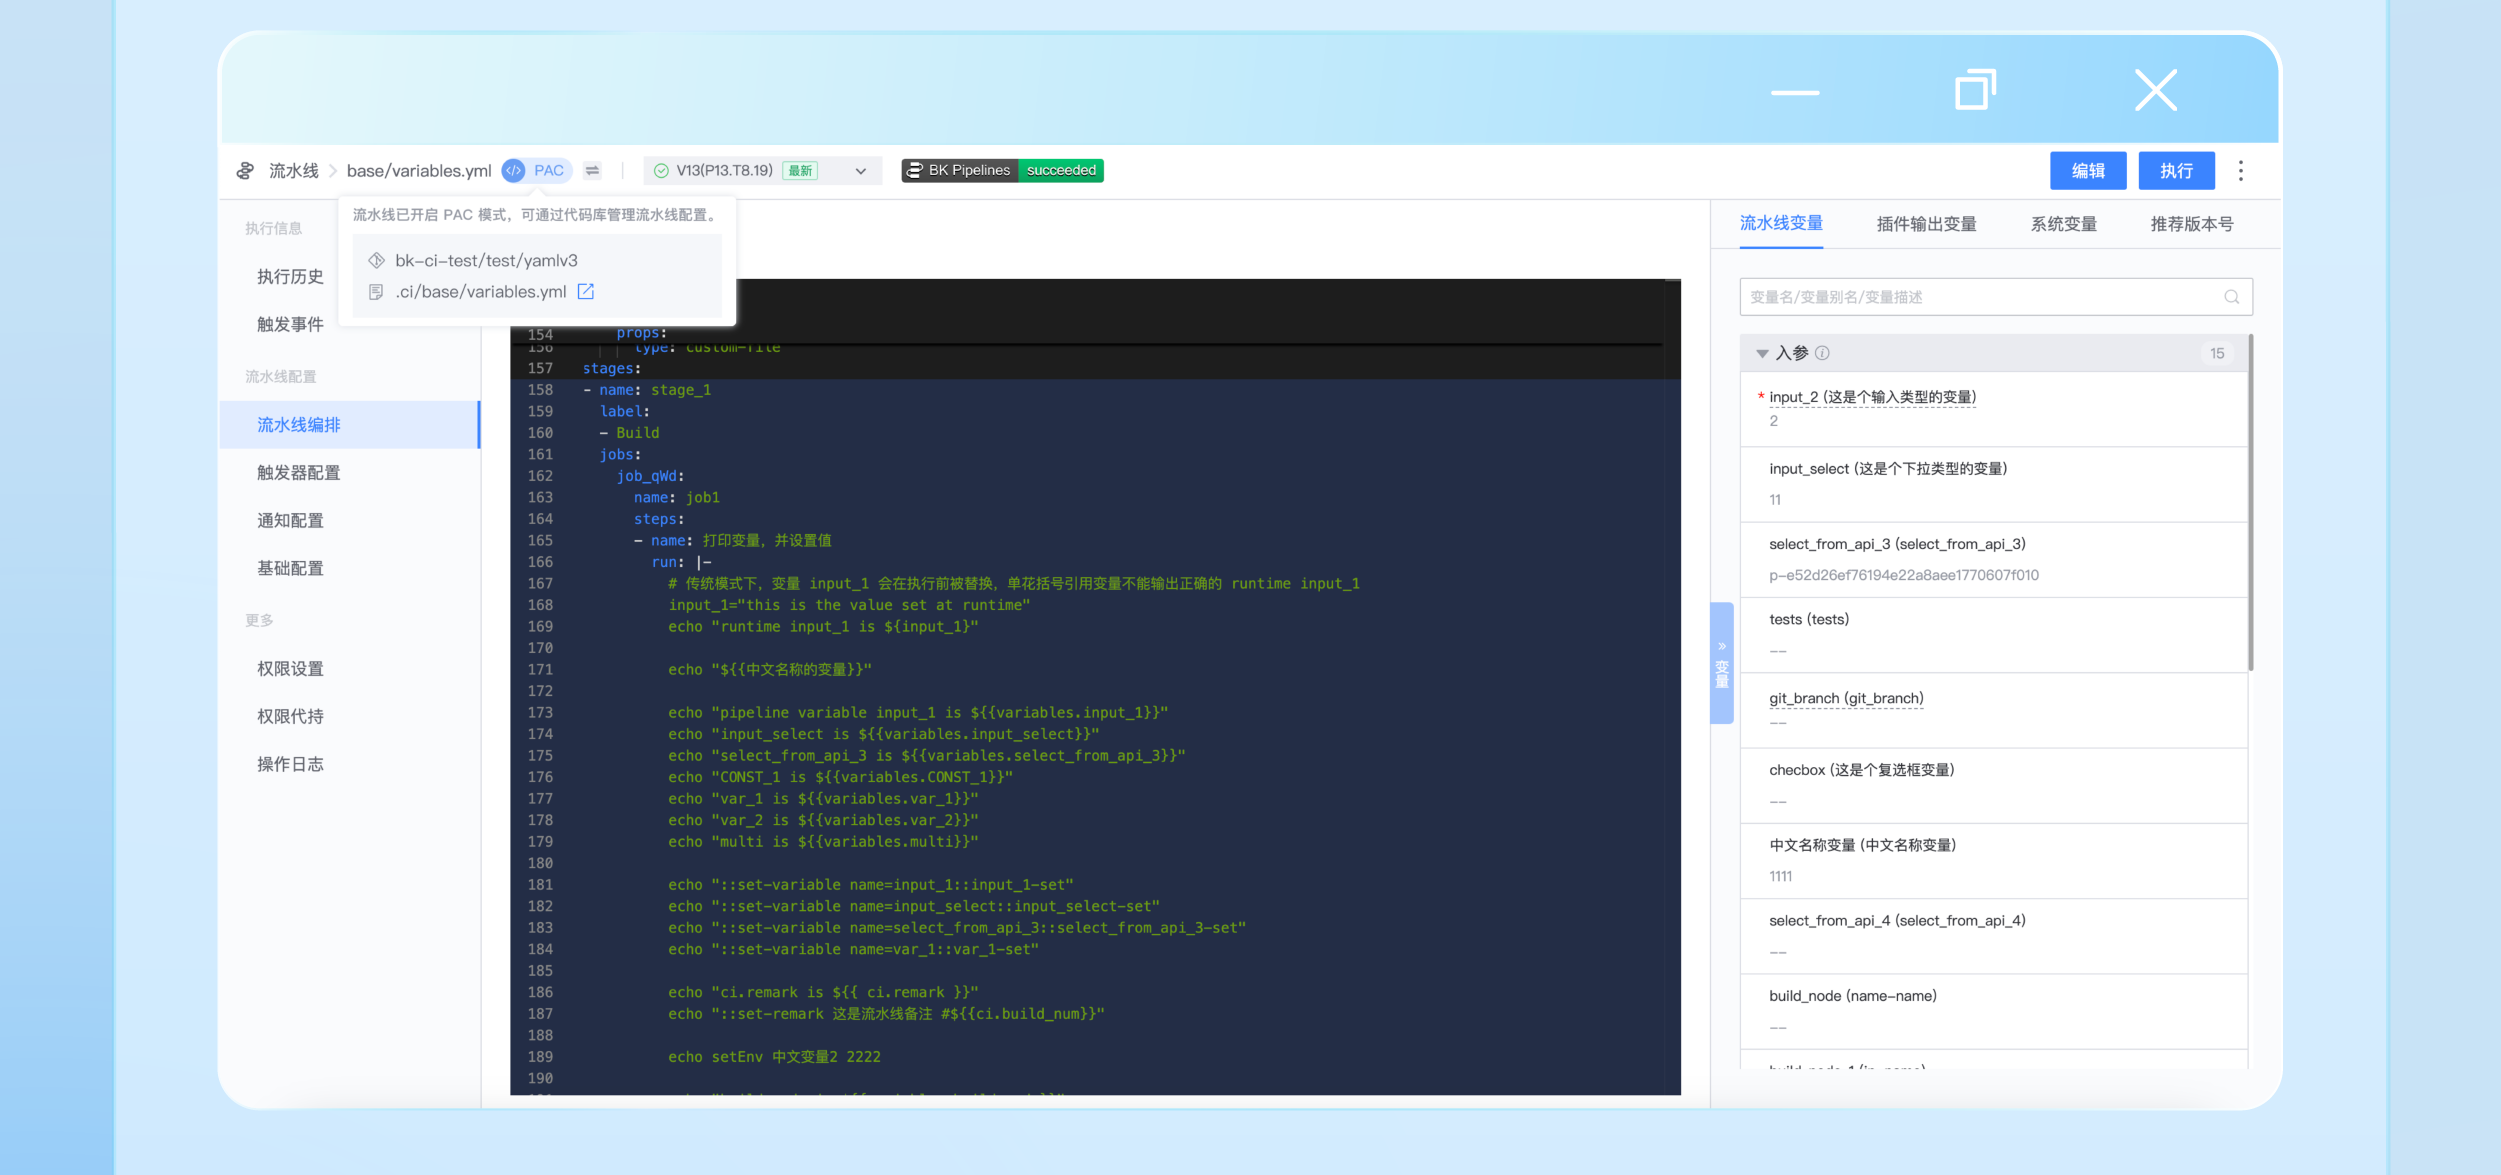Screen dimensions: 2501x1175
Task: Switch to the 流水线变量 tab
Action: (1780, 223)
